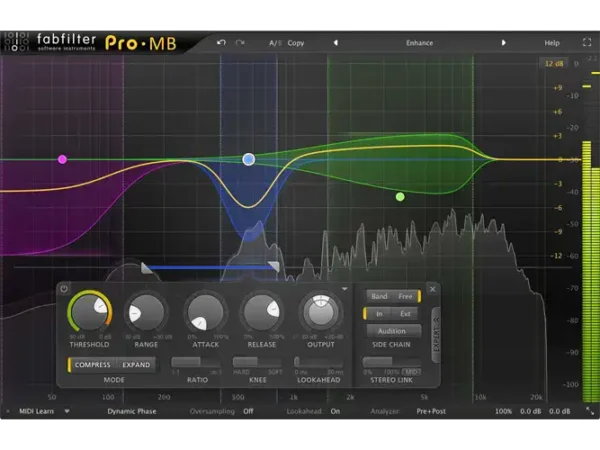Click the undo arrow icon

pyautogui.click(x=221, y=42)
